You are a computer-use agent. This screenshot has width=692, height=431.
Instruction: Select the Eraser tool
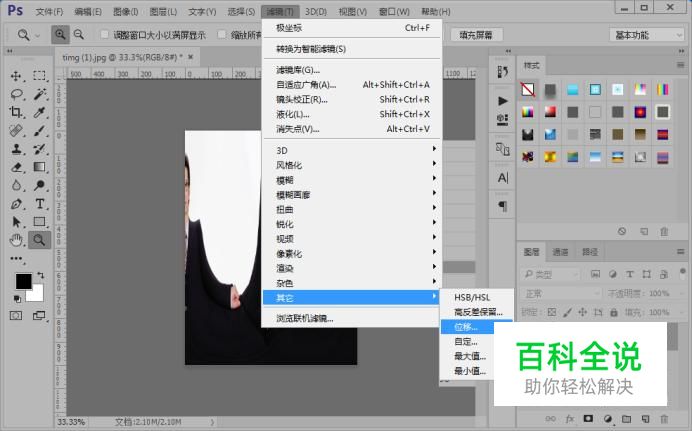point(16,167)
